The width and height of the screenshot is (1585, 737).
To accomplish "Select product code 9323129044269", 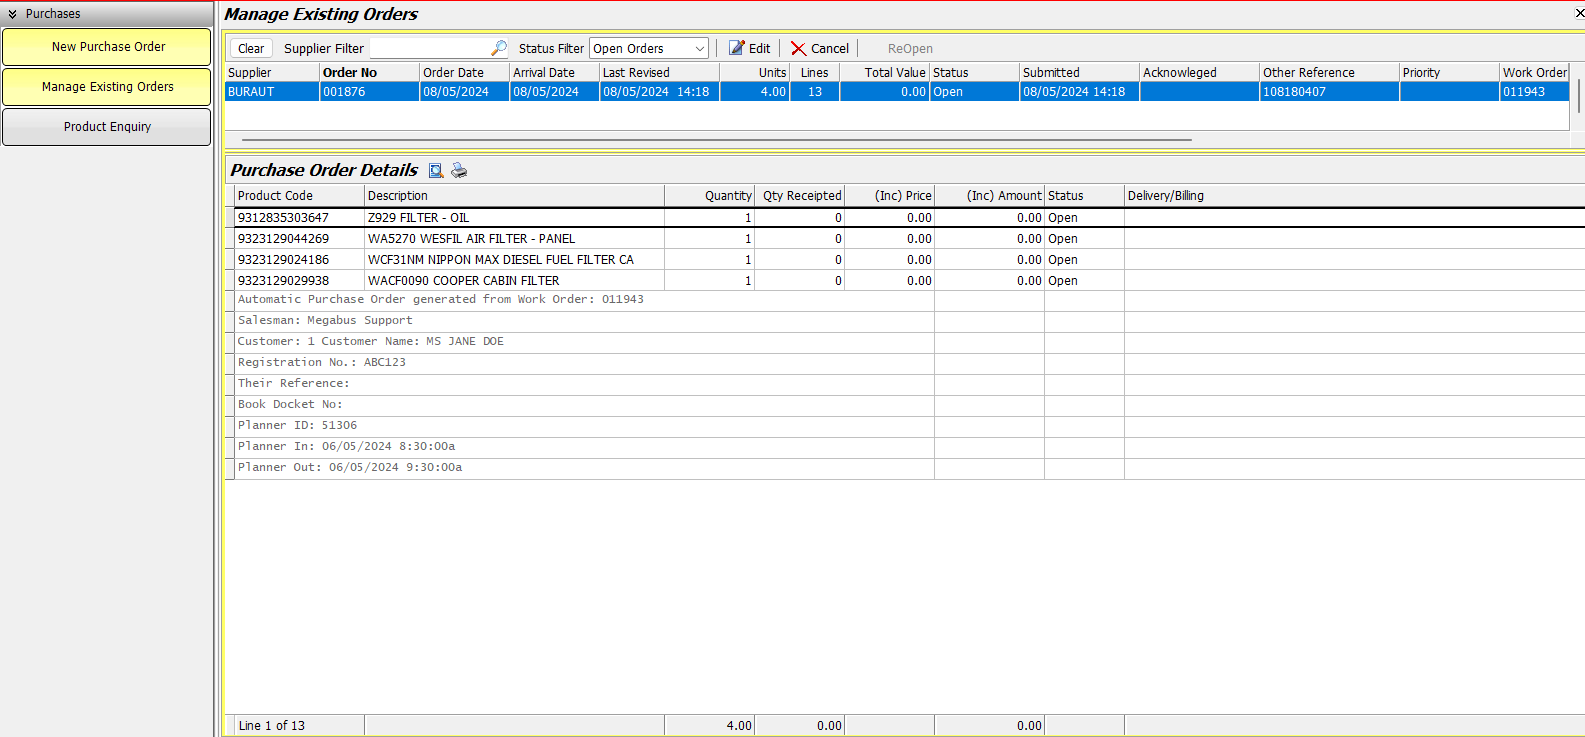I will [x=299, y=239].
